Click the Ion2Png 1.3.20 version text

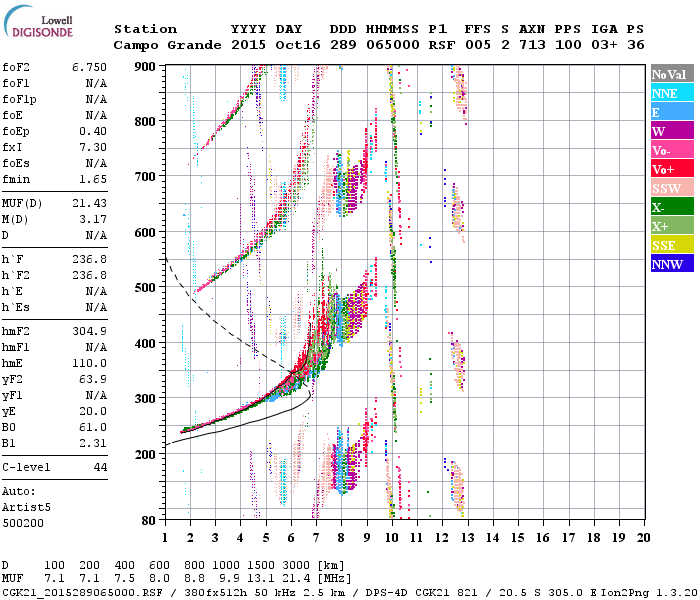pyautogui.click(x=649, y=593)
